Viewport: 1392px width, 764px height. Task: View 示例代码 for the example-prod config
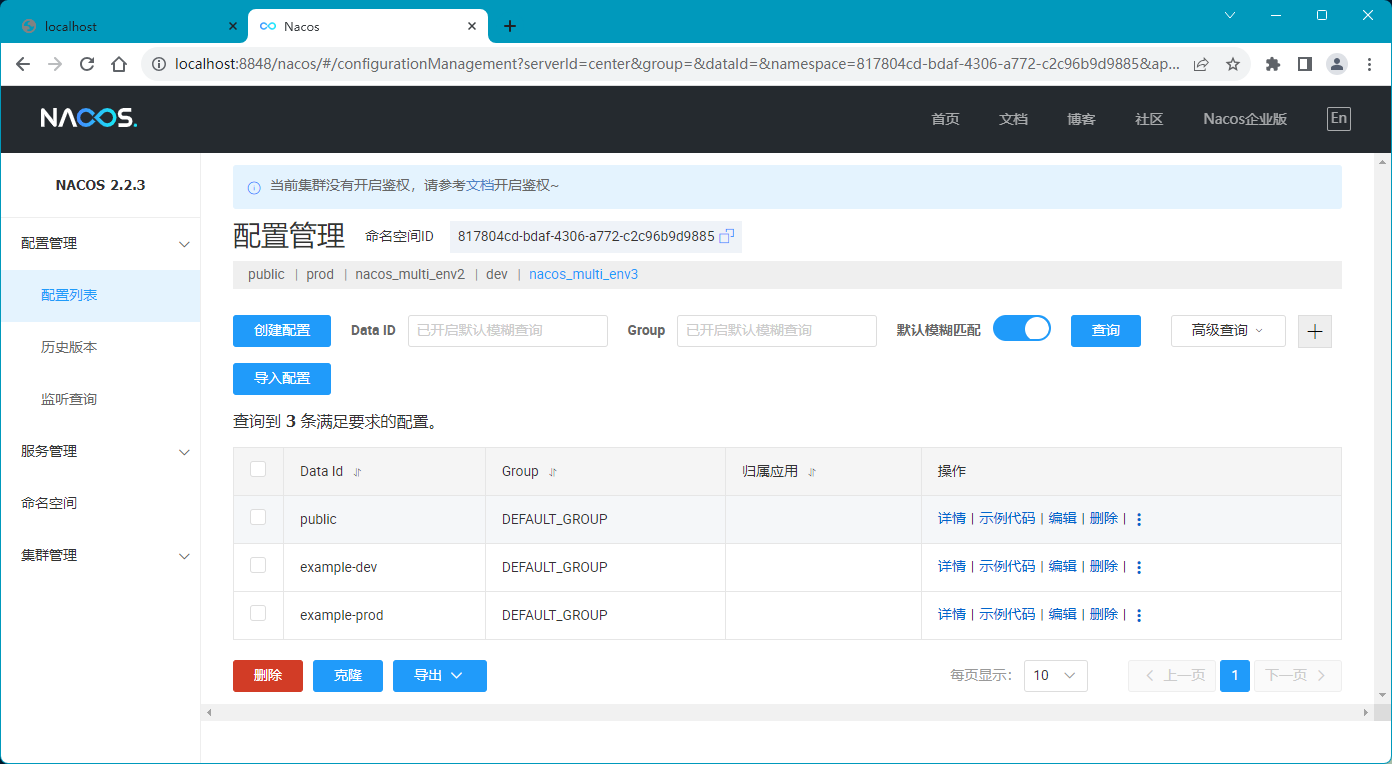click(1007, 615)
